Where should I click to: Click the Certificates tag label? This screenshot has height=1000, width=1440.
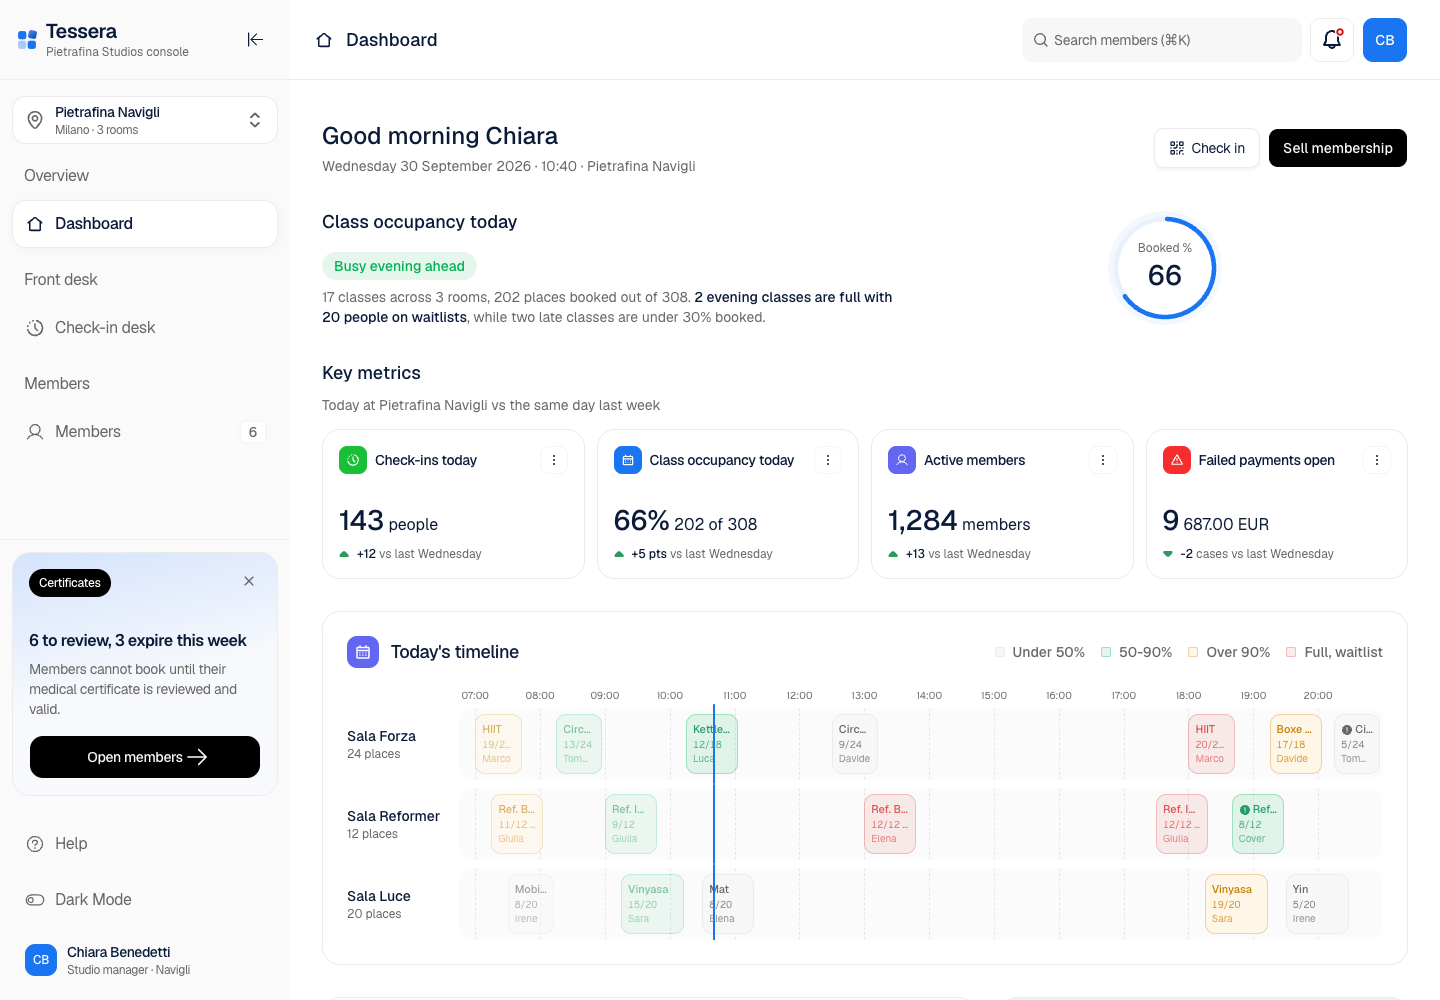click(70, 583)
